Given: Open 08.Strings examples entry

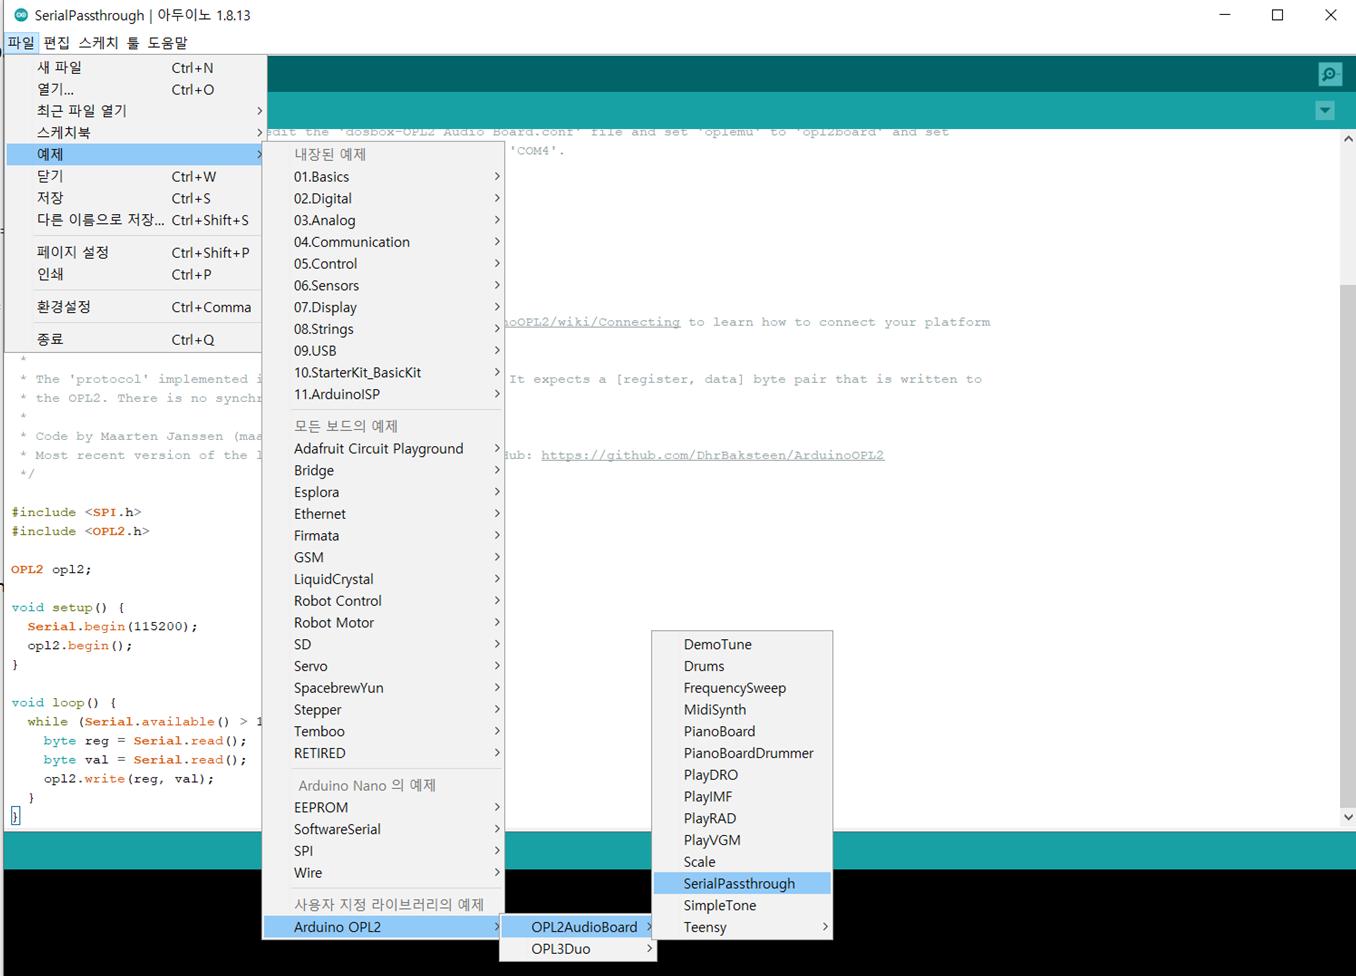Looking at the screenshot, I should click(383, 329).
